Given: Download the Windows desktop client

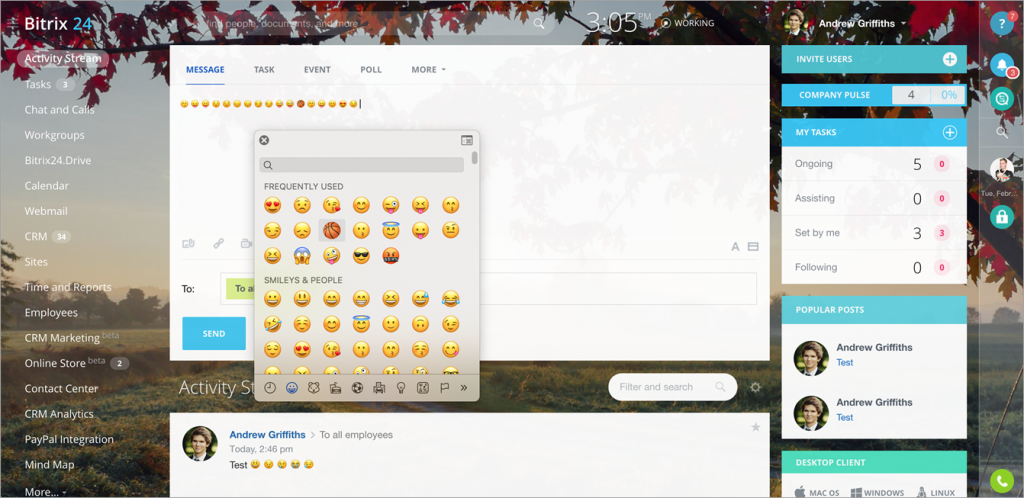Looking at the screenshot, I should 878,493.
